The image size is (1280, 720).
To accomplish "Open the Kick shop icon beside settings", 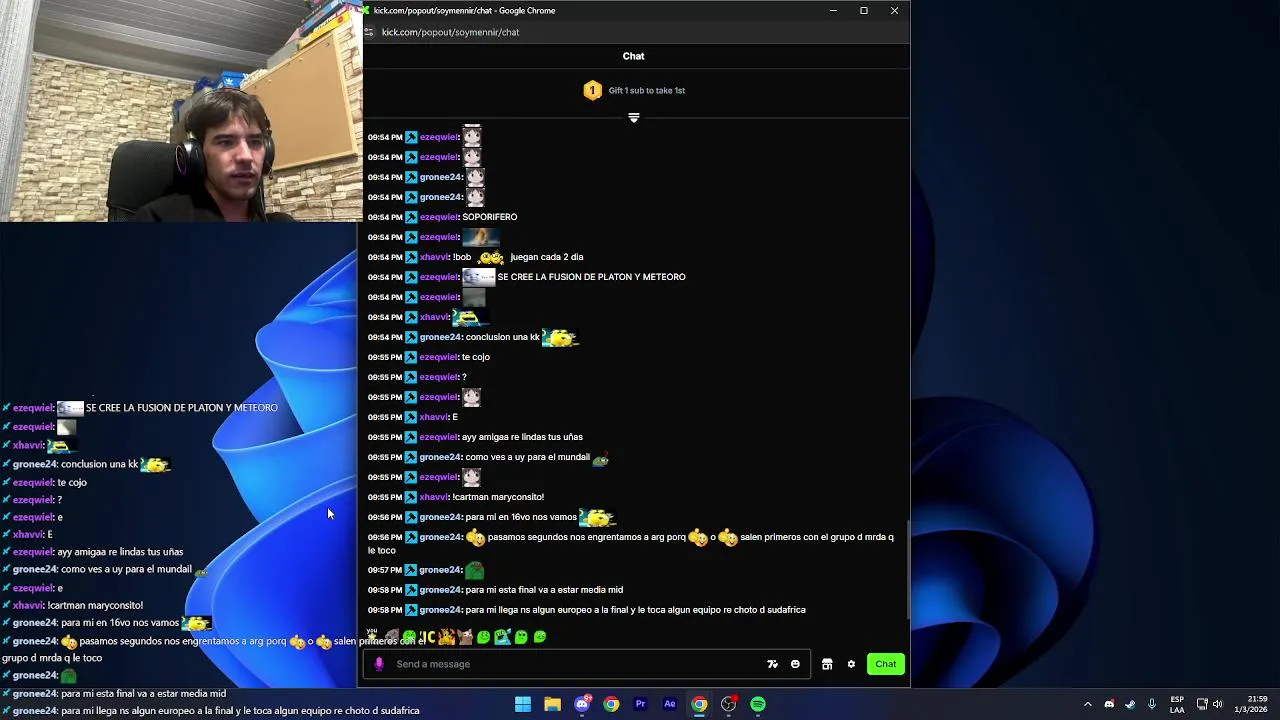I will [x=827, y=664].
